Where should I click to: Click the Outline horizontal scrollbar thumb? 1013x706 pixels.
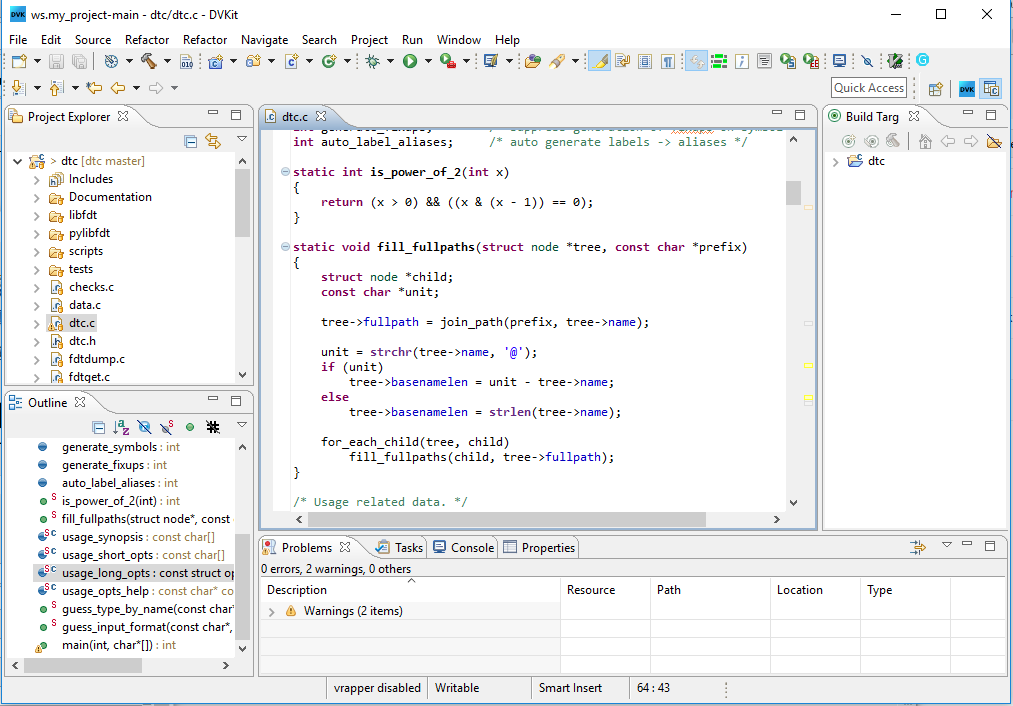tap(83, 665)
